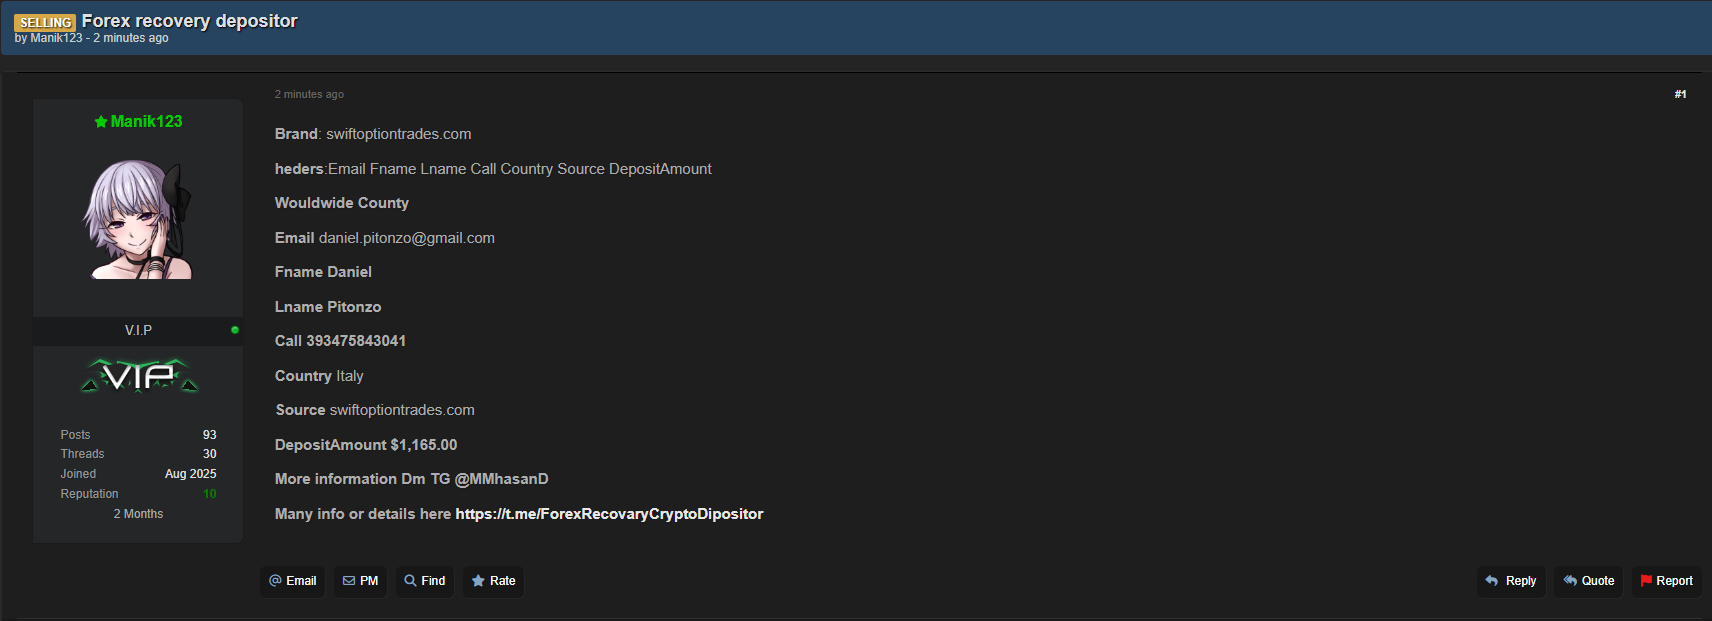
Task: Quote this post with the Quote button
Action: [1588, 581]
